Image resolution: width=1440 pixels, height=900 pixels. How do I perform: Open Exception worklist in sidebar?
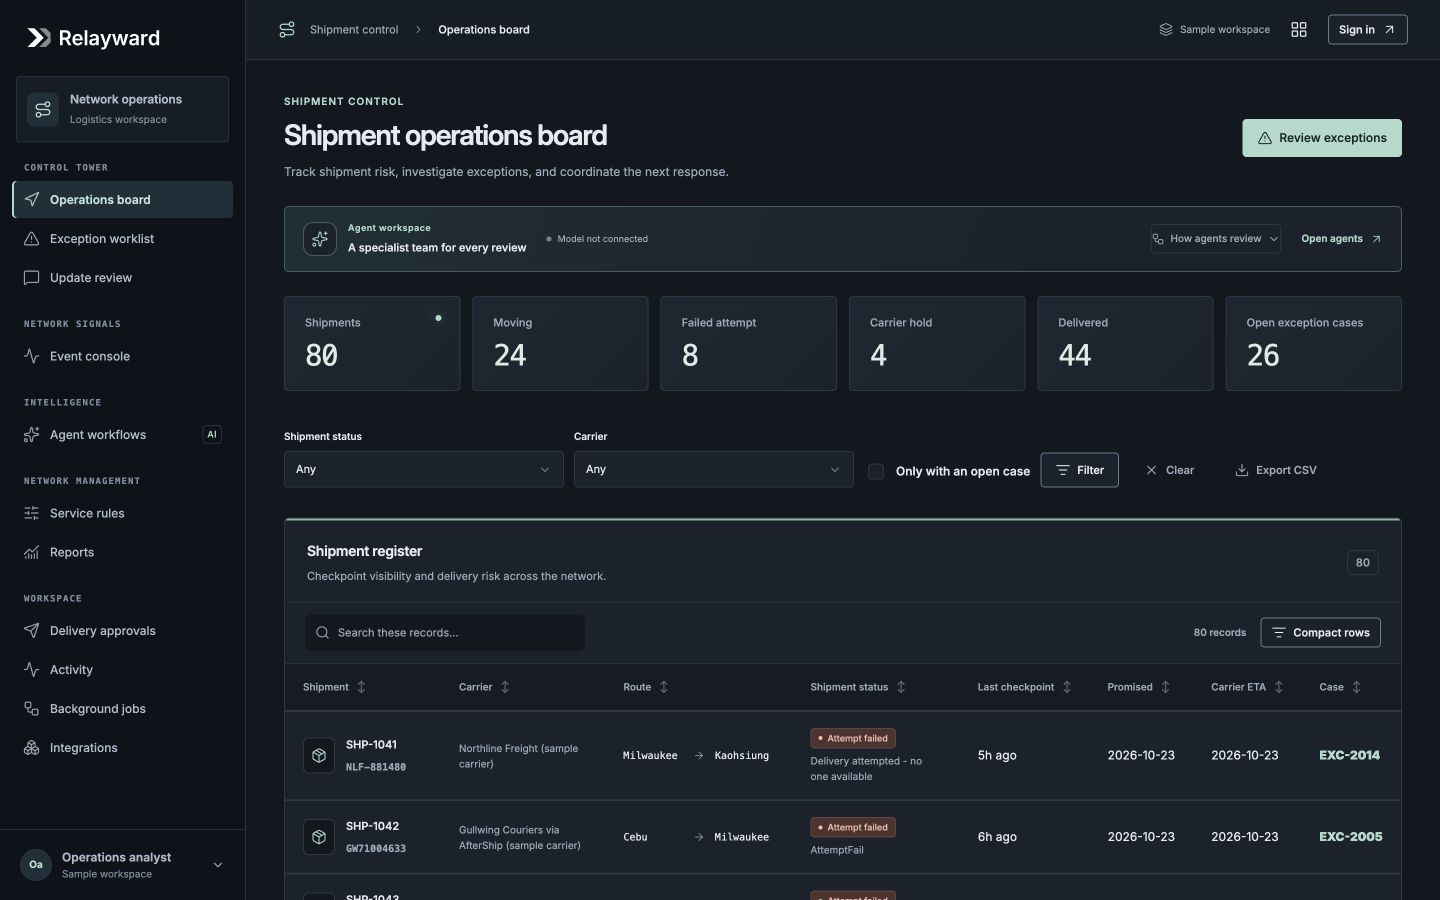coord(123,239)
